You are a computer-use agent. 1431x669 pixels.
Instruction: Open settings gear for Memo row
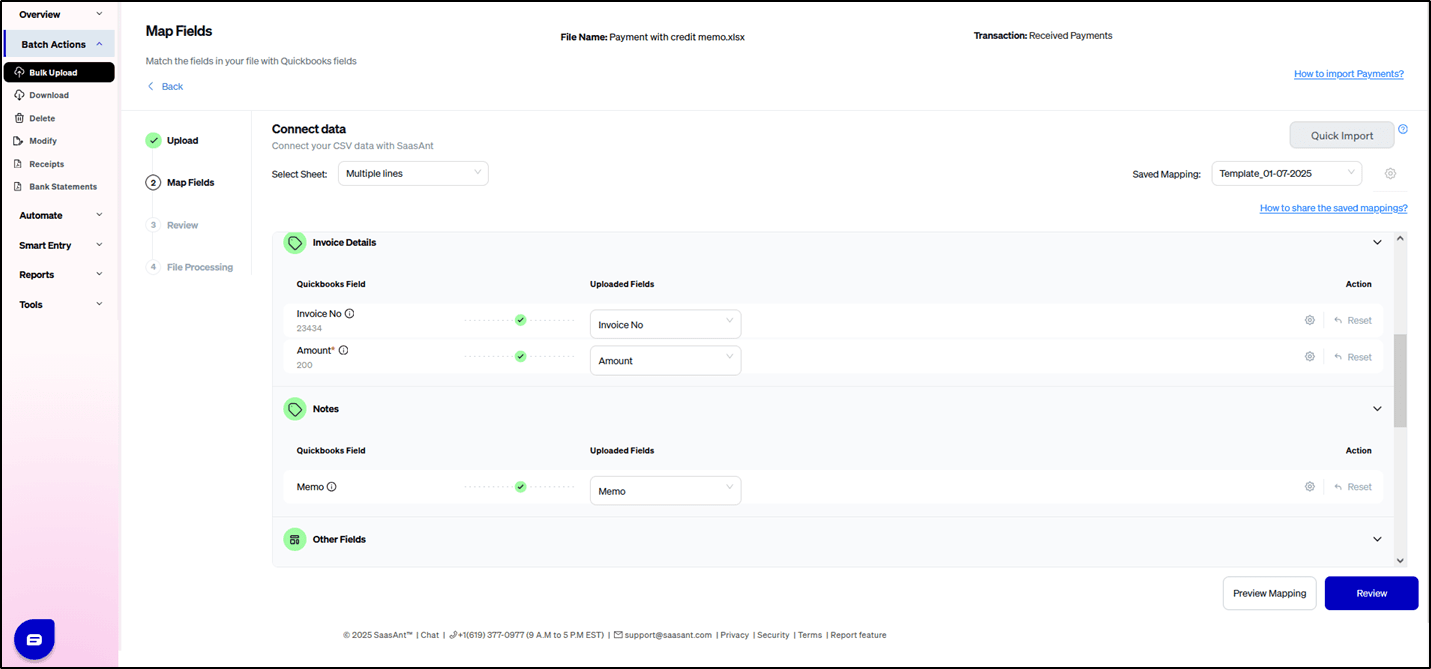[x=1309, y=487]
